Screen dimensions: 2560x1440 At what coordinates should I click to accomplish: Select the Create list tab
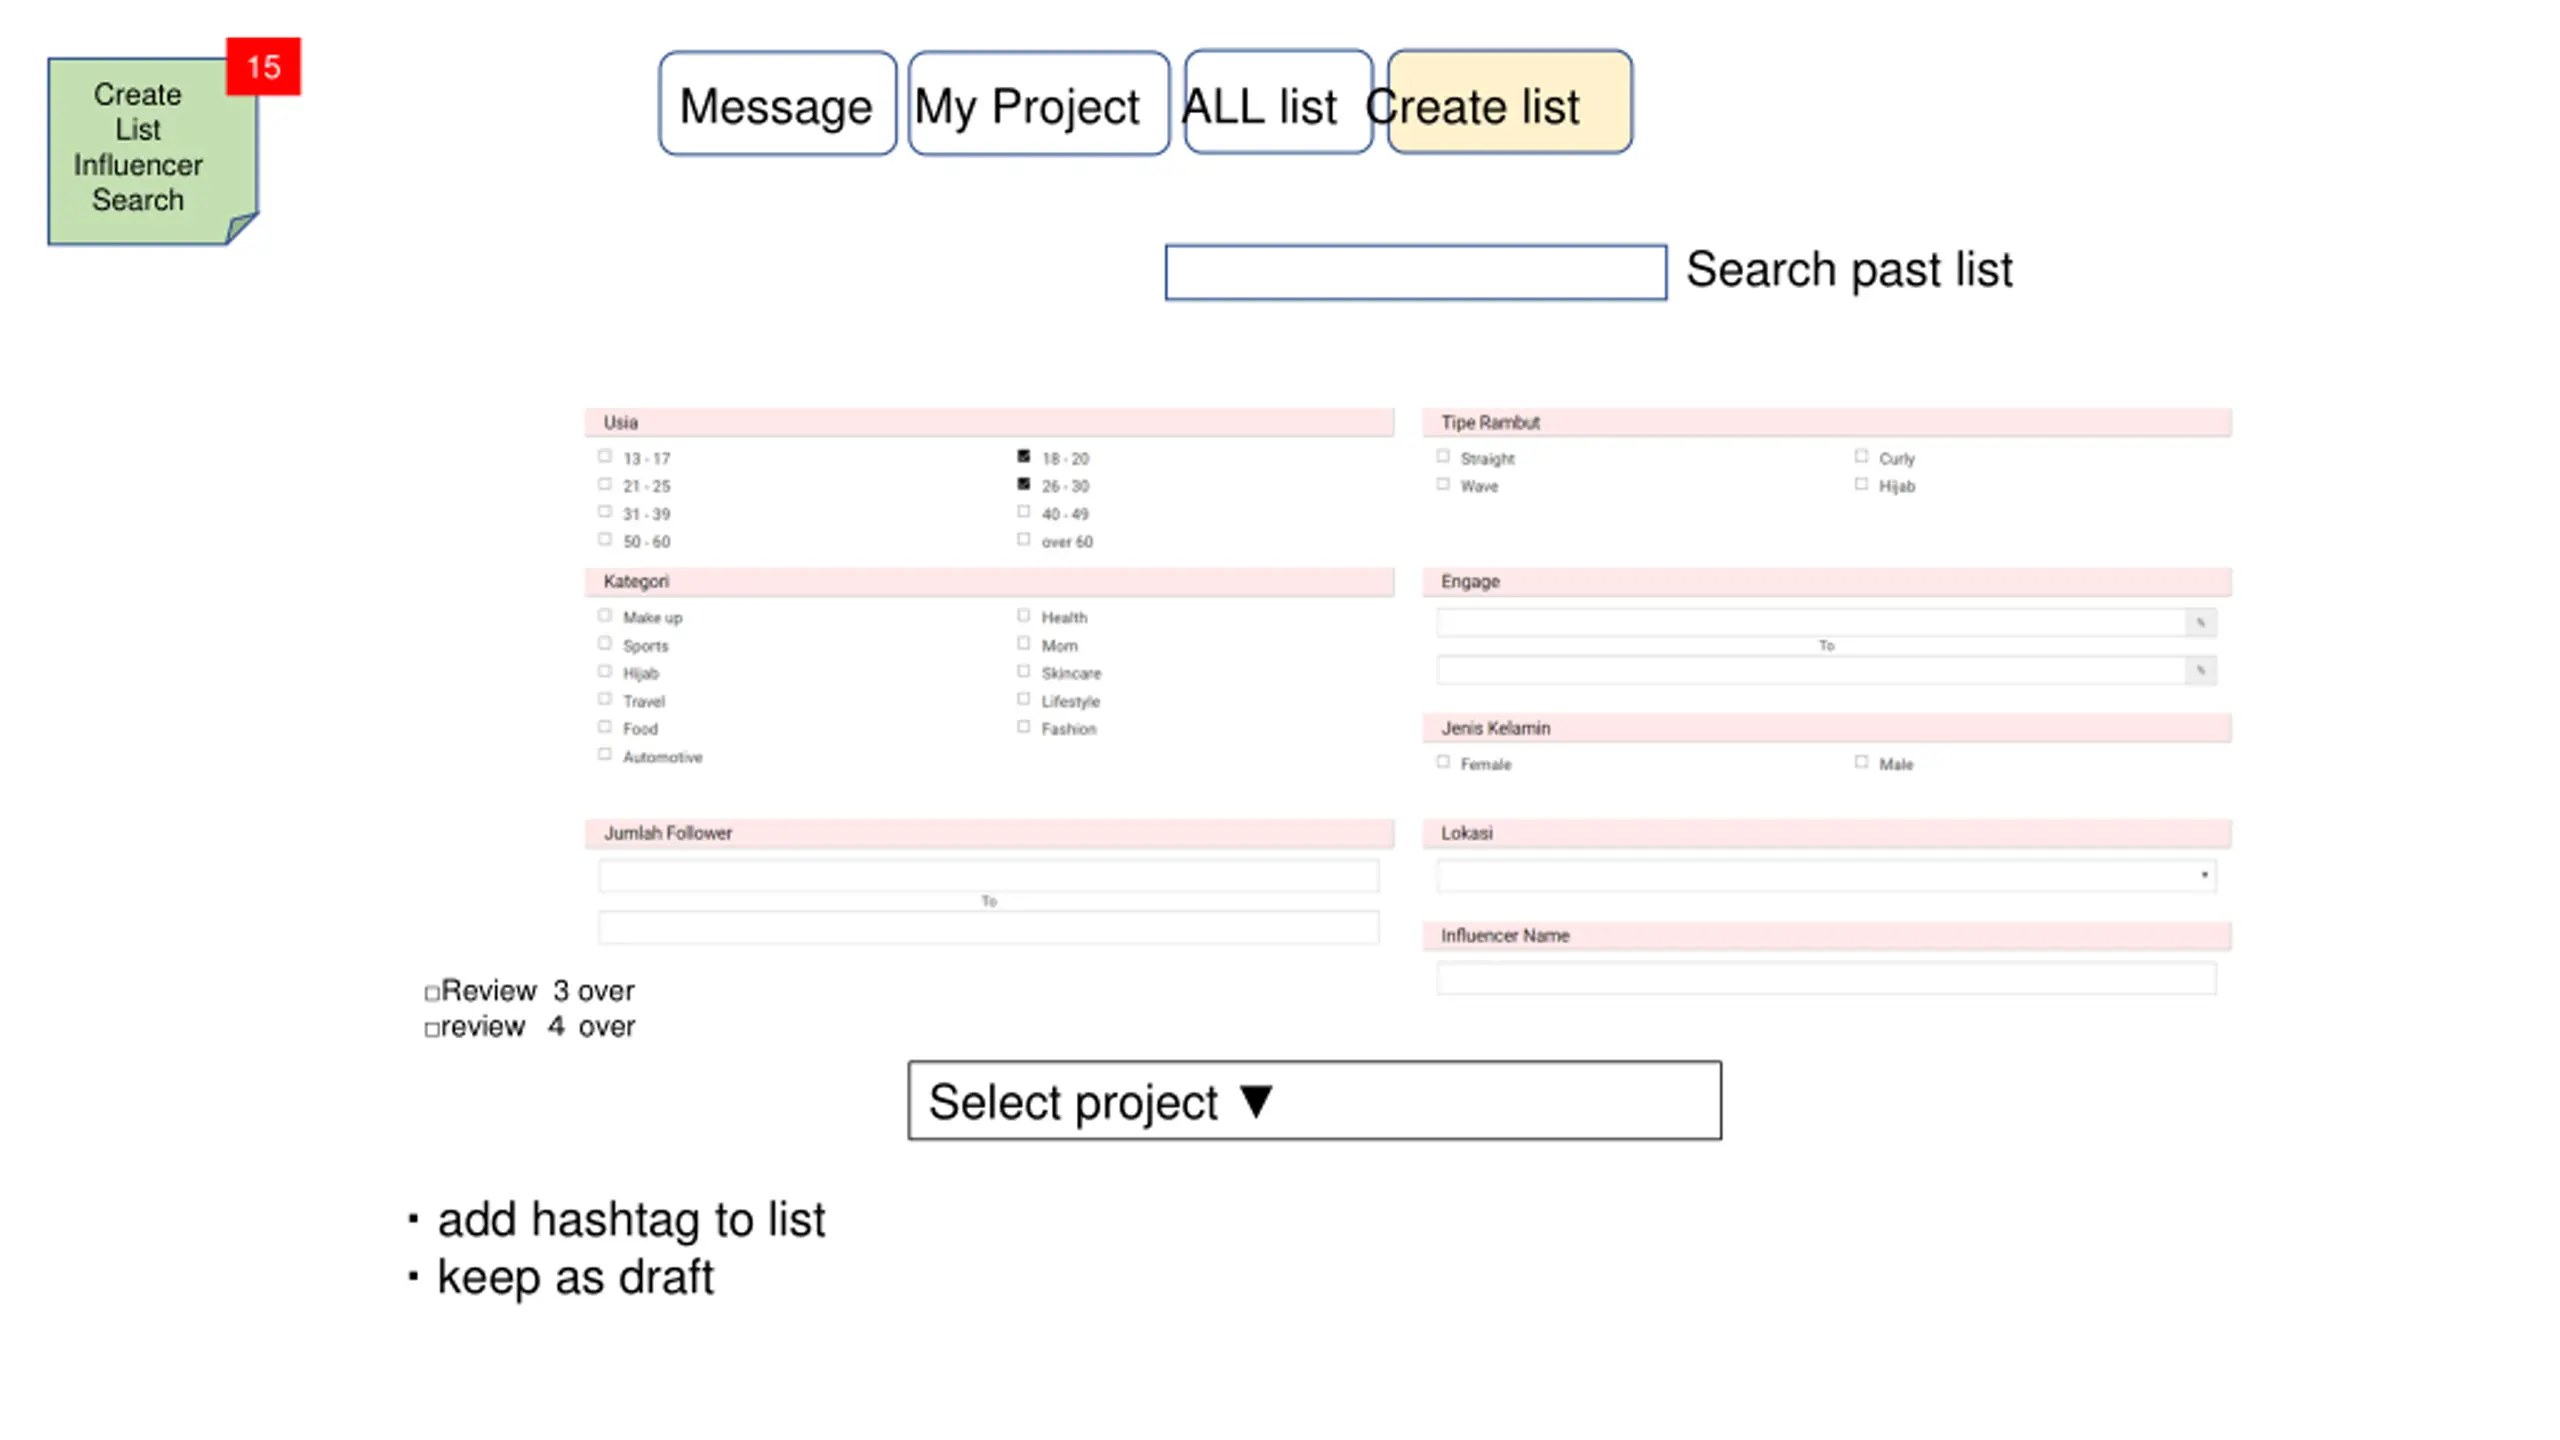(x=1509, y=102)
